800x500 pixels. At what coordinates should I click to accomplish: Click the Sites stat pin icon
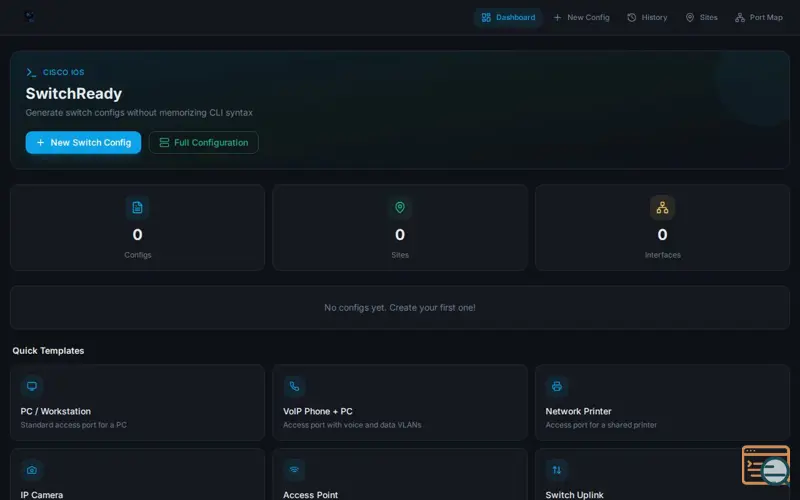click(x=400, y=208)
